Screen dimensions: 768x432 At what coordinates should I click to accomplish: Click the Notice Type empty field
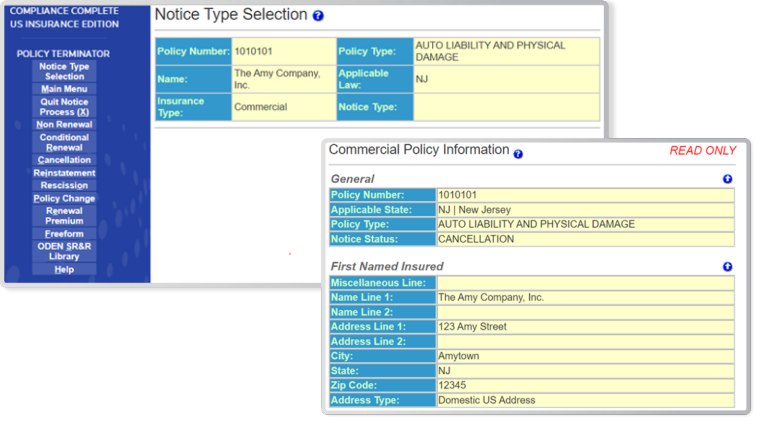coord(506,107)
